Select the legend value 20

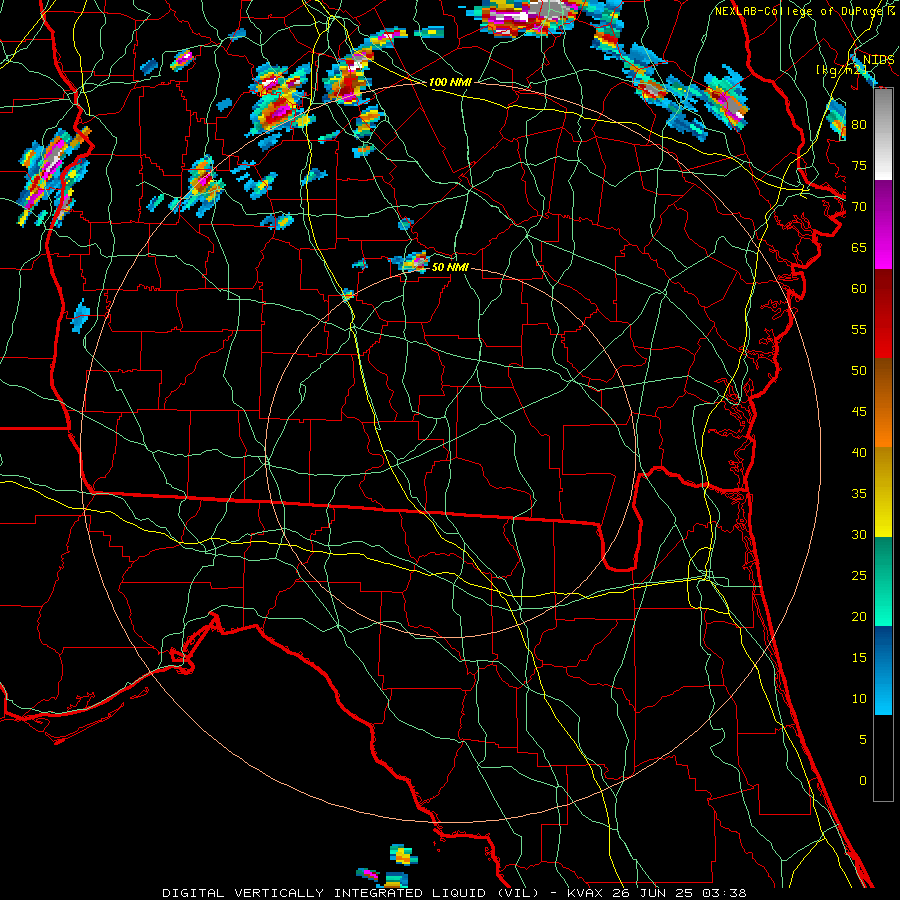(x=859, y=616)
